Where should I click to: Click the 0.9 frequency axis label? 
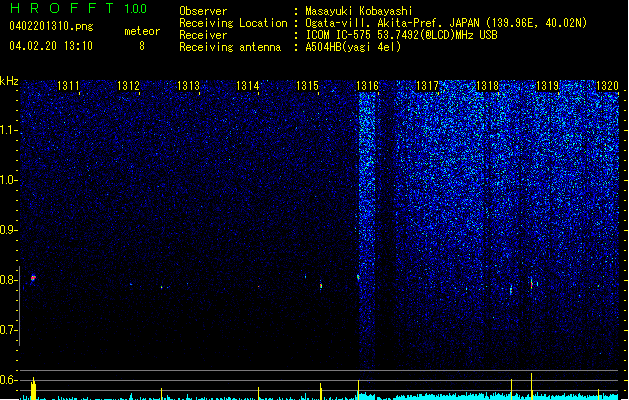click(8, 230)
